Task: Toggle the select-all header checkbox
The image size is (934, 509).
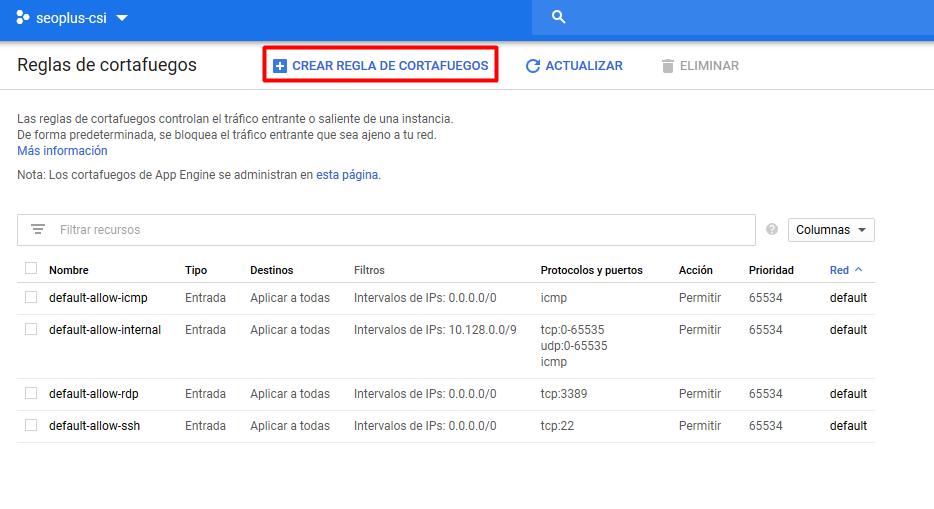Action: point(31,268)
